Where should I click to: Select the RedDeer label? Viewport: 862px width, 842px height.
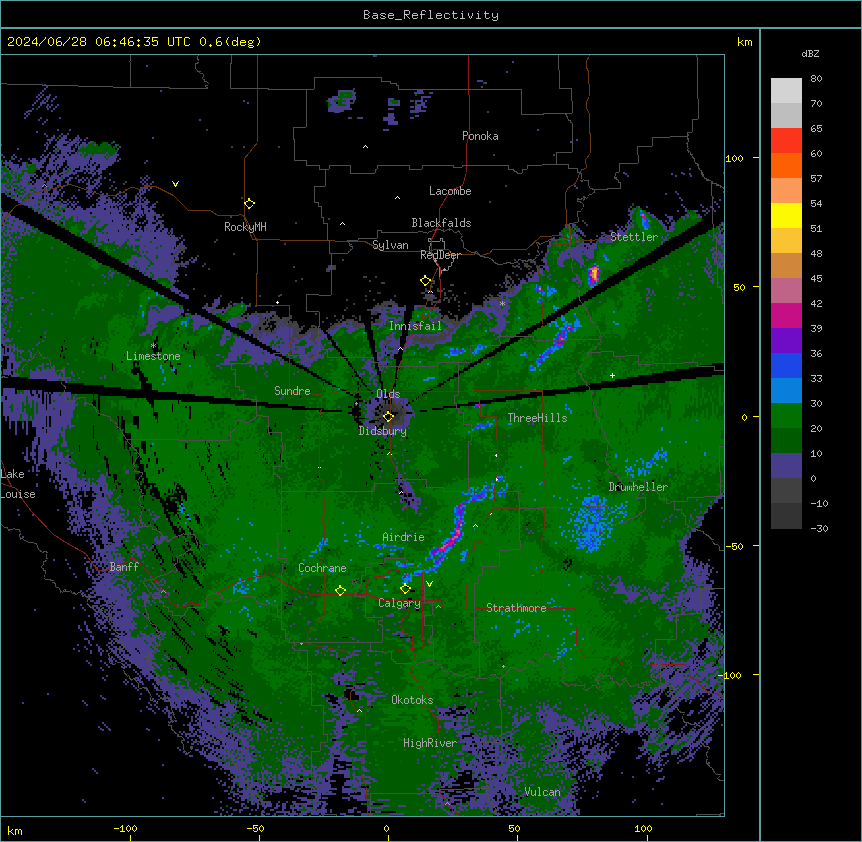click(440, 255)
